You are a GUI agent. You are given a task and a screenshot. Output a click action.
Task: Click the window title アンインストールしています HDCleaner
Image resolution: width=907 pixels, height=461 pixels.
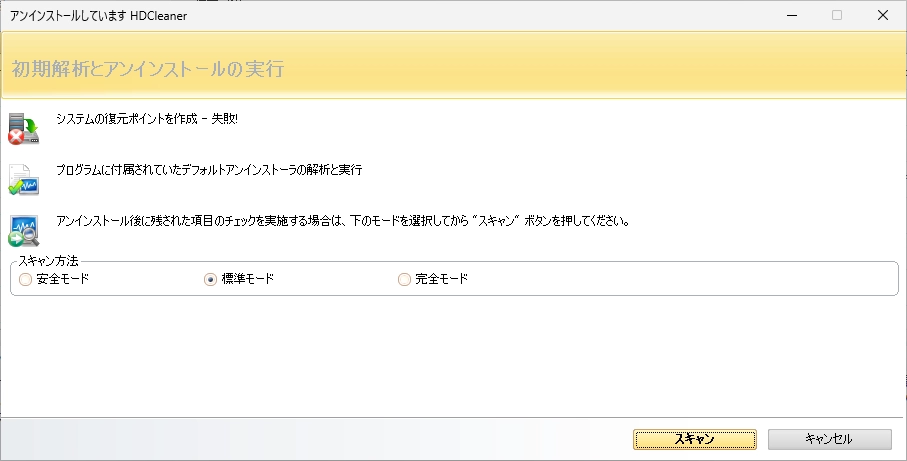point(98,16)
